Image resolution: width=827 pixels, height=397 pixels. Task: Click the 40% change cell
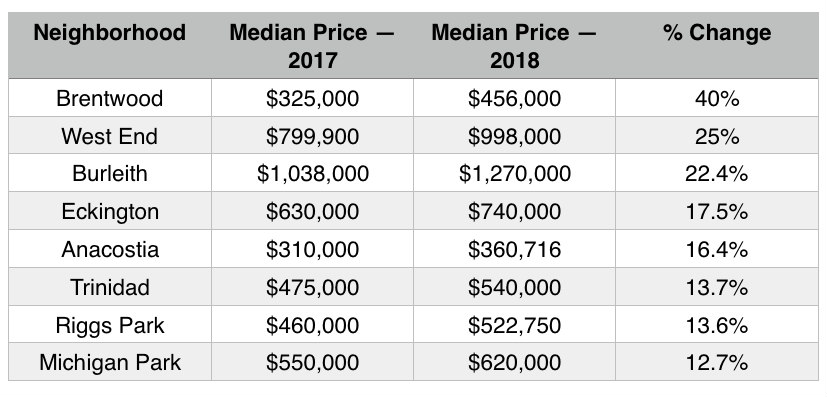click(717, 99)
